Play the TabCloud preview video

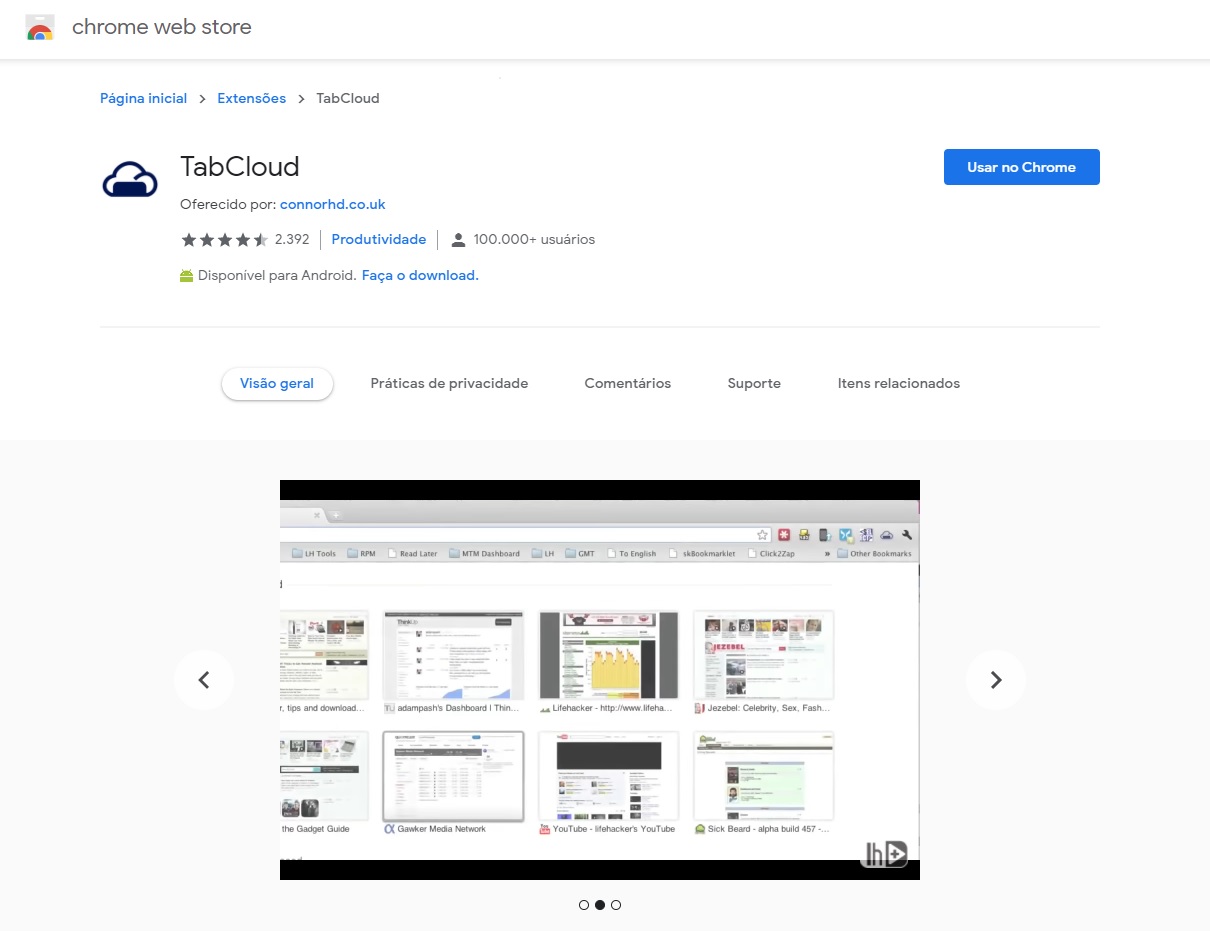tap(600, 680)
